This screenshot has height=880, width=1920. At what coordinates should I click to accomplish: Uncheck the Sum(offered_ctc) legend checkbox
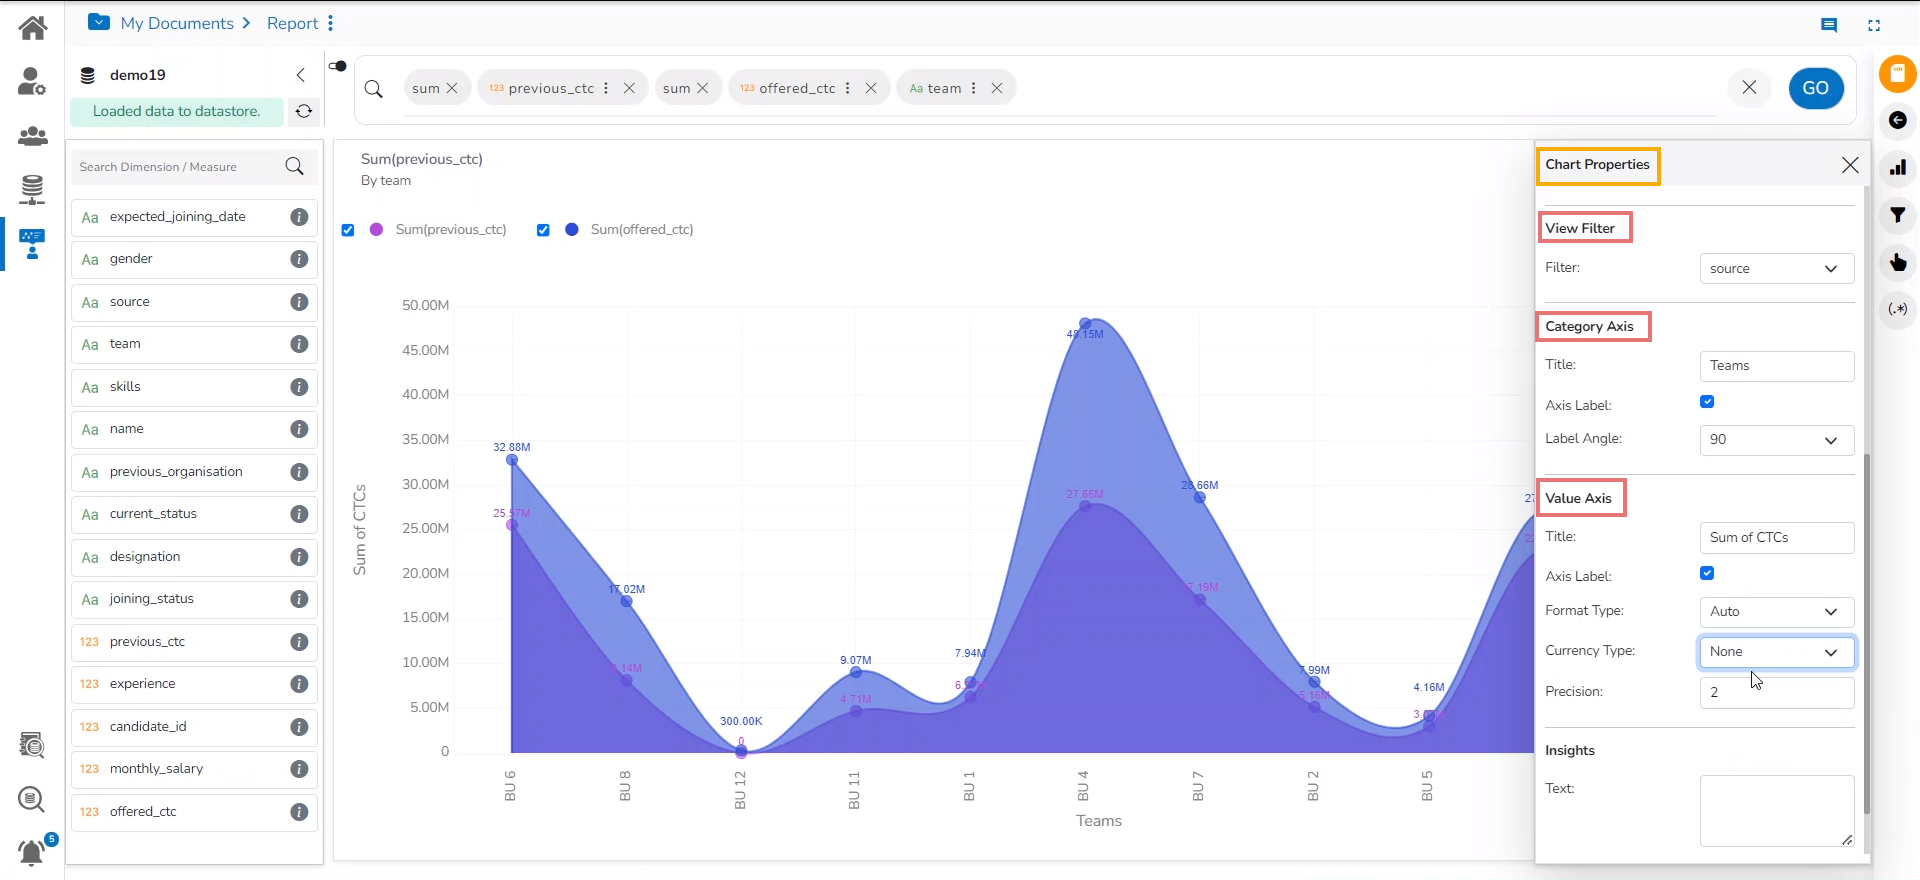543,230
